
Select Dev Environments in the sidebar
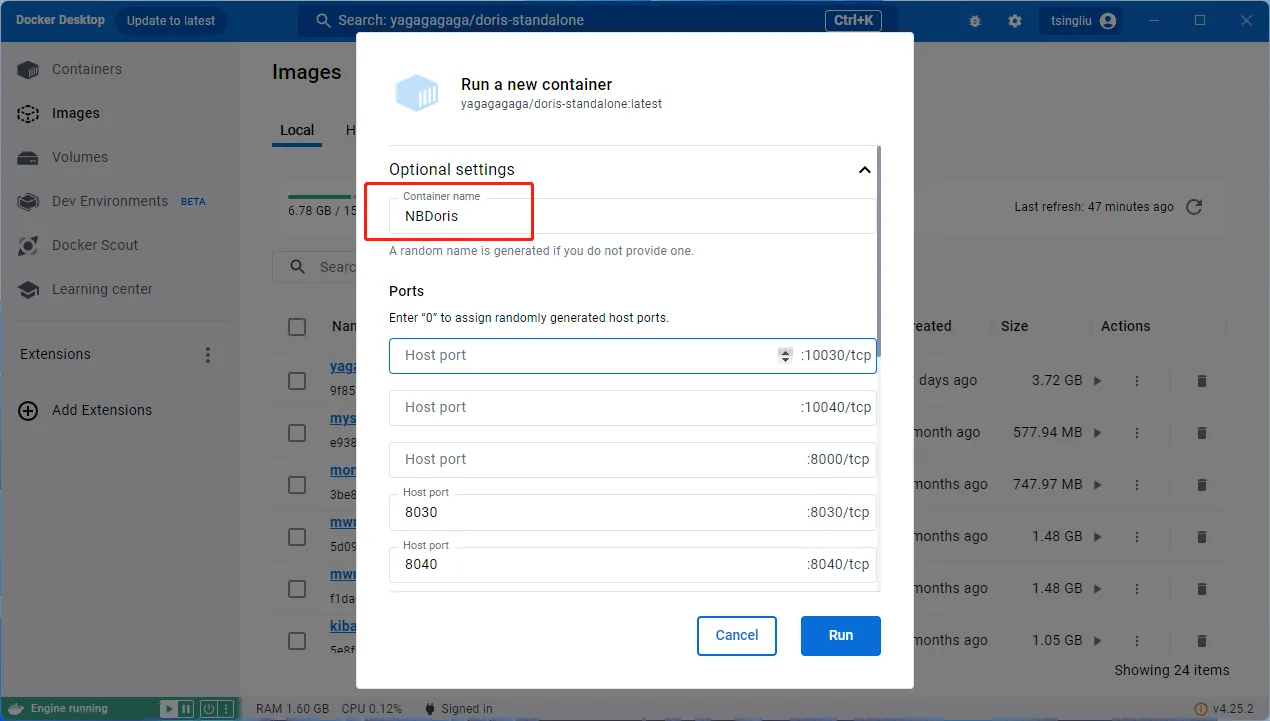[x=110, y=202]
